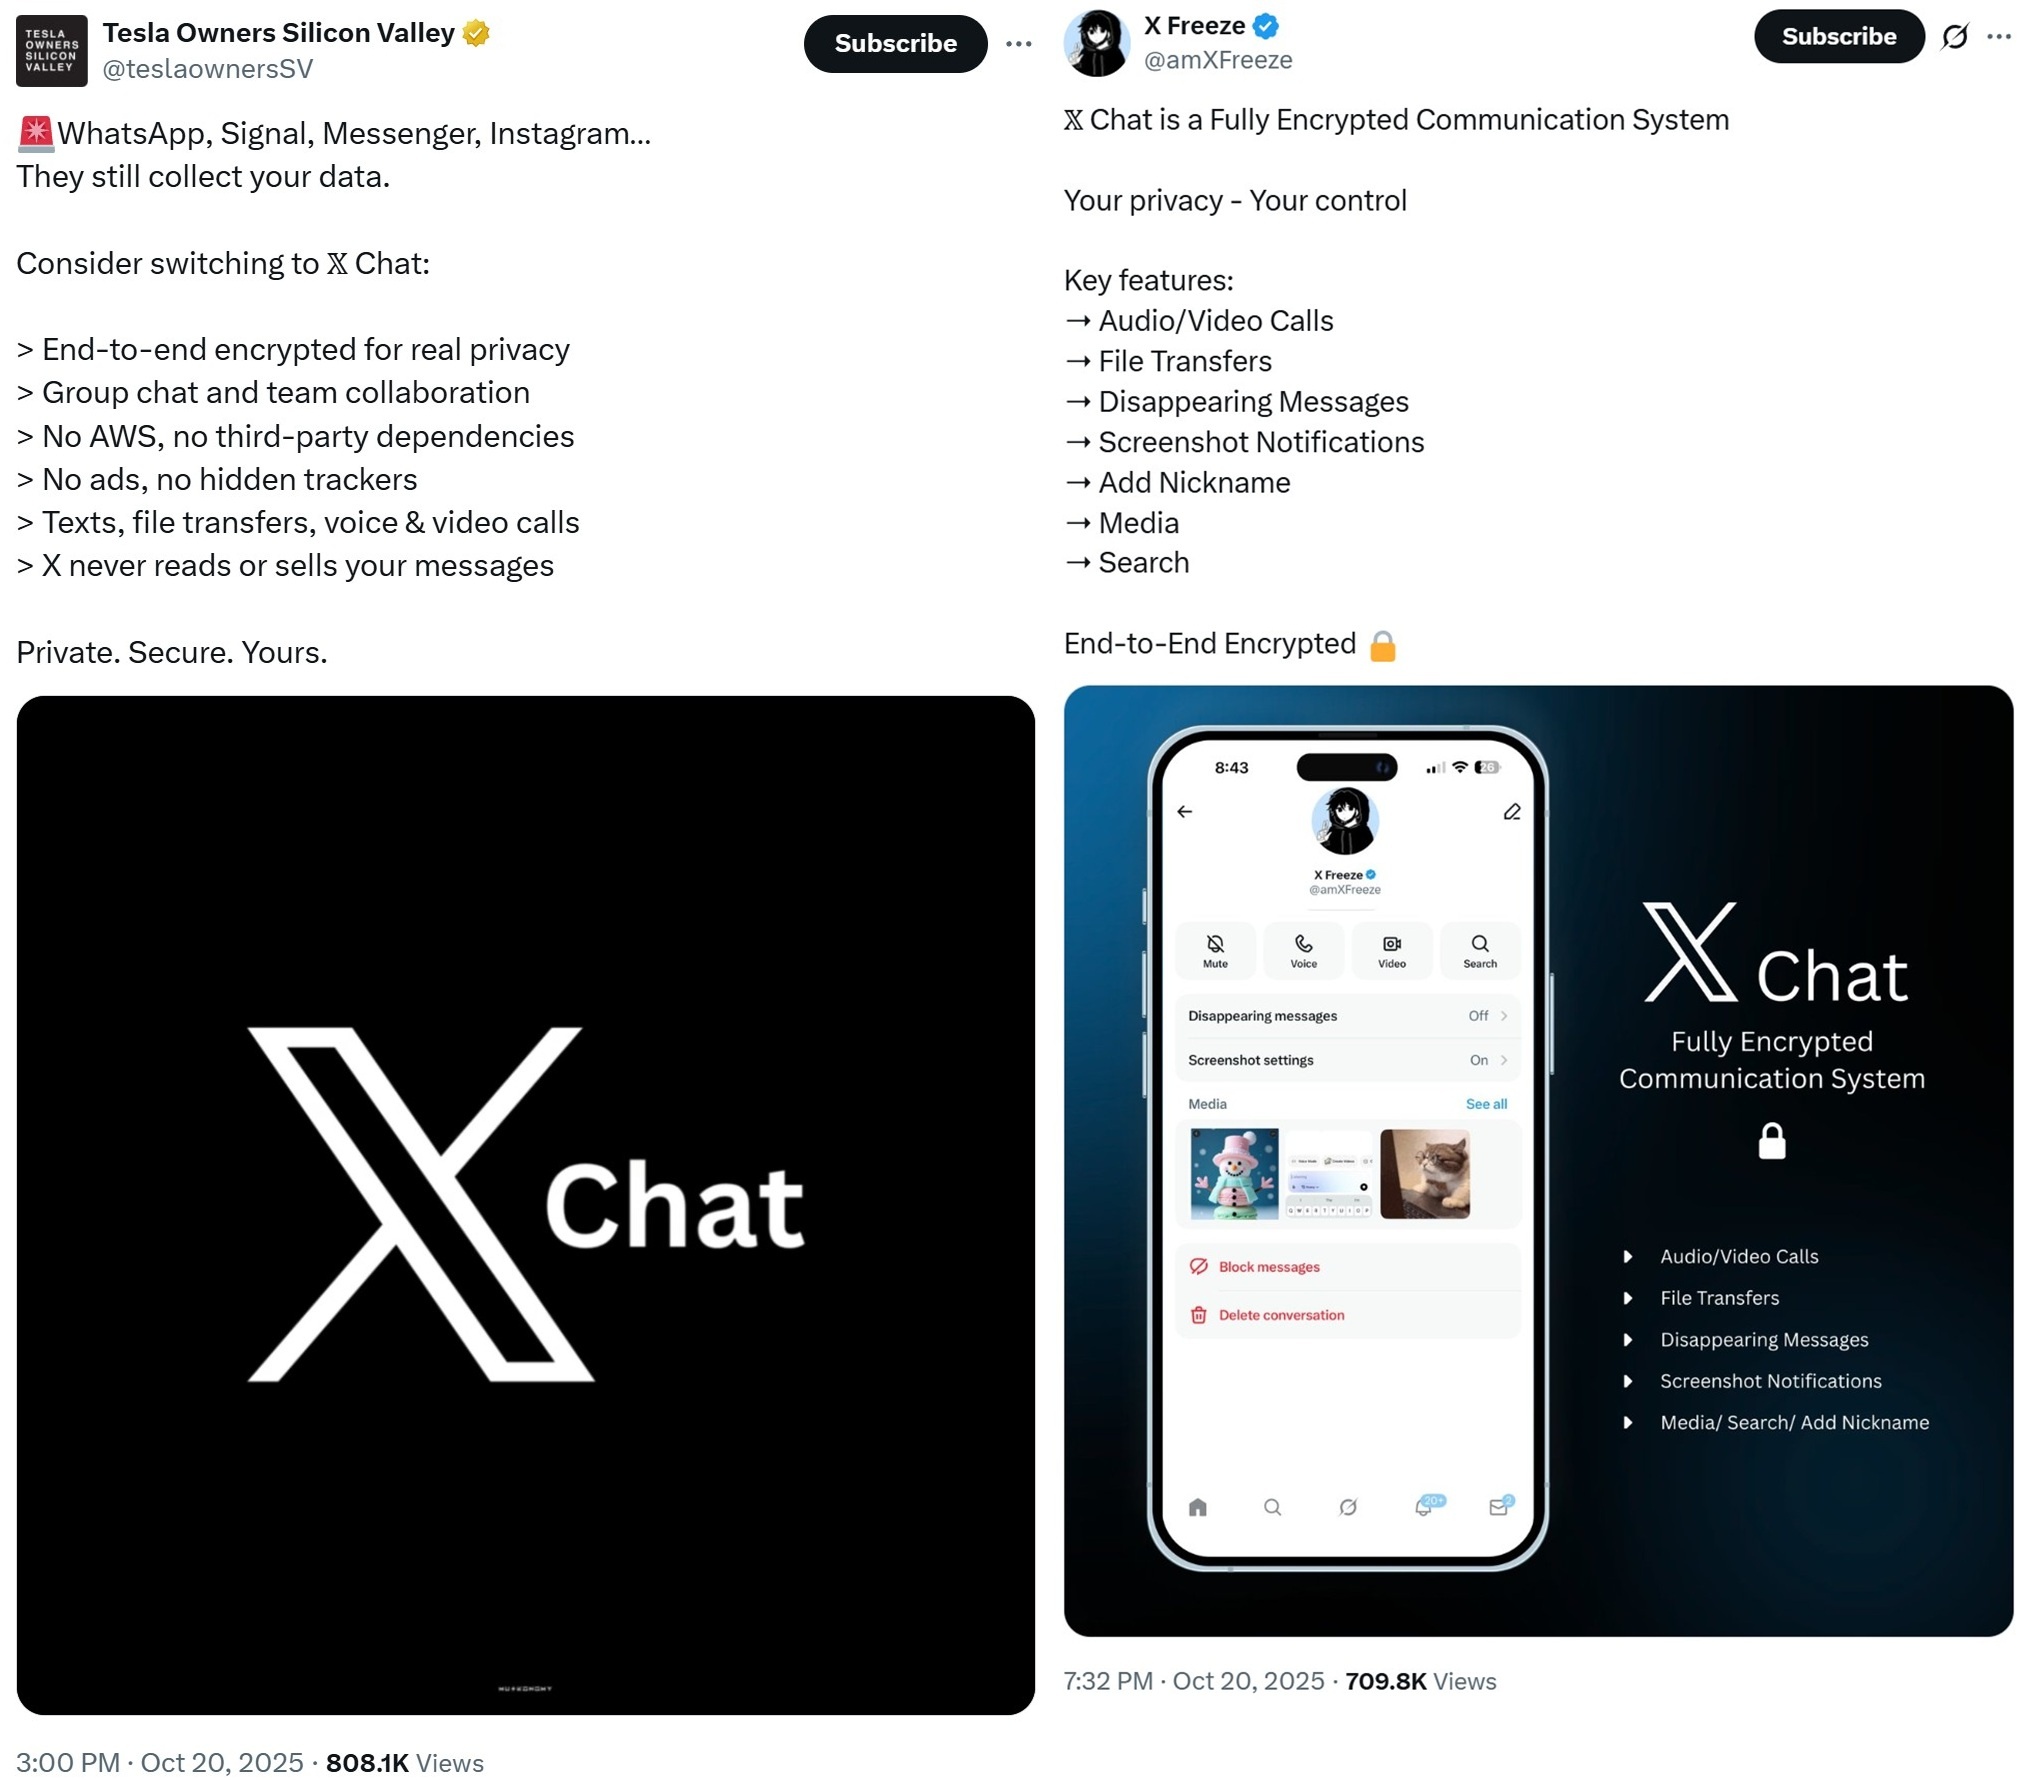Click See all in Media section
The image size is (2025, 1780).
pyautogui.click(x=1485, y=1104)
